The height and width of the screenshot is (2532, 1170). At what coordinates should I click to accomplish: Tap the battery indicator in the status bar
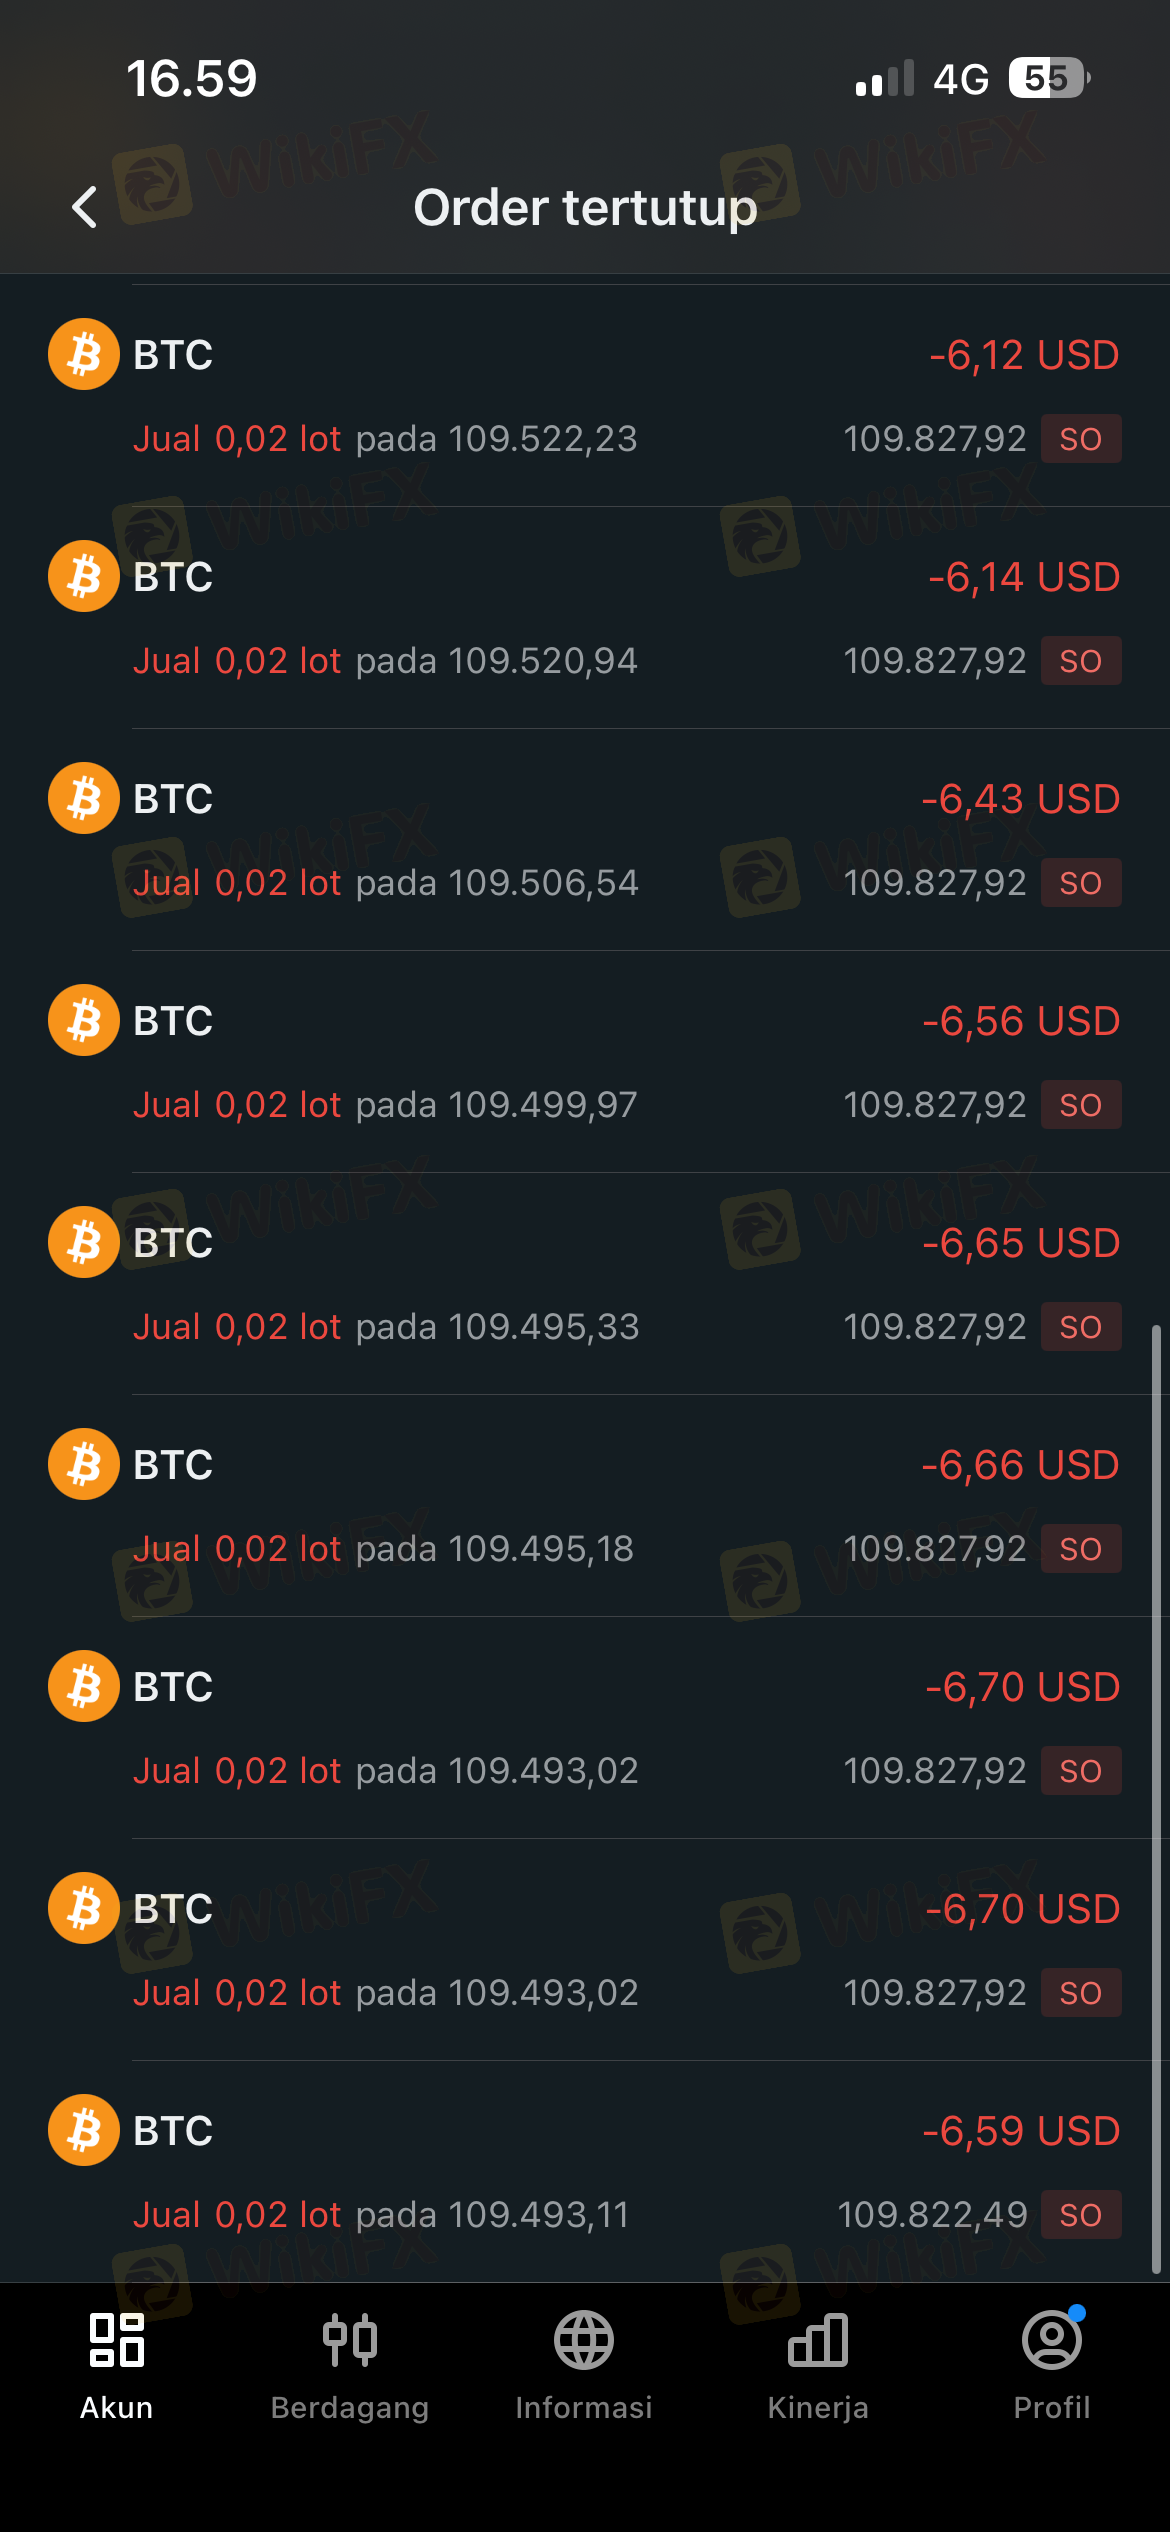click(x=1048, y=78)
